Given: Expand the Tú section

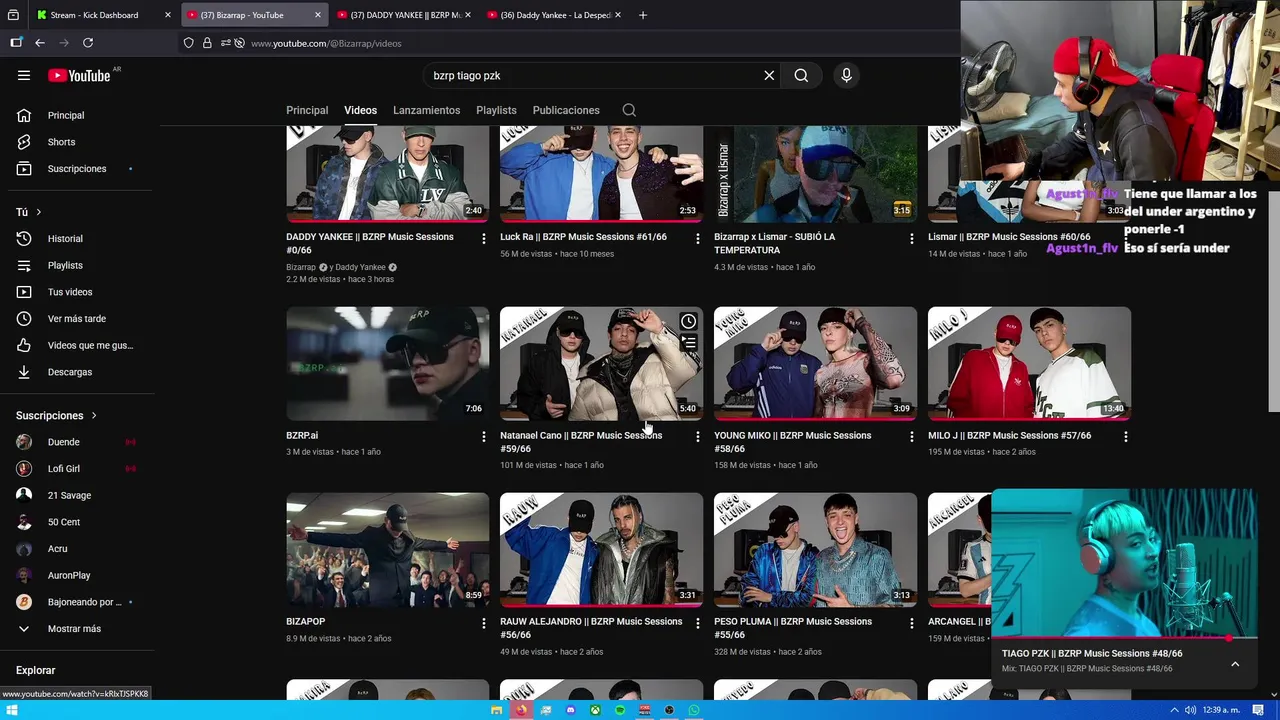Looking at the screenshot, I should (x=28, y=212).
